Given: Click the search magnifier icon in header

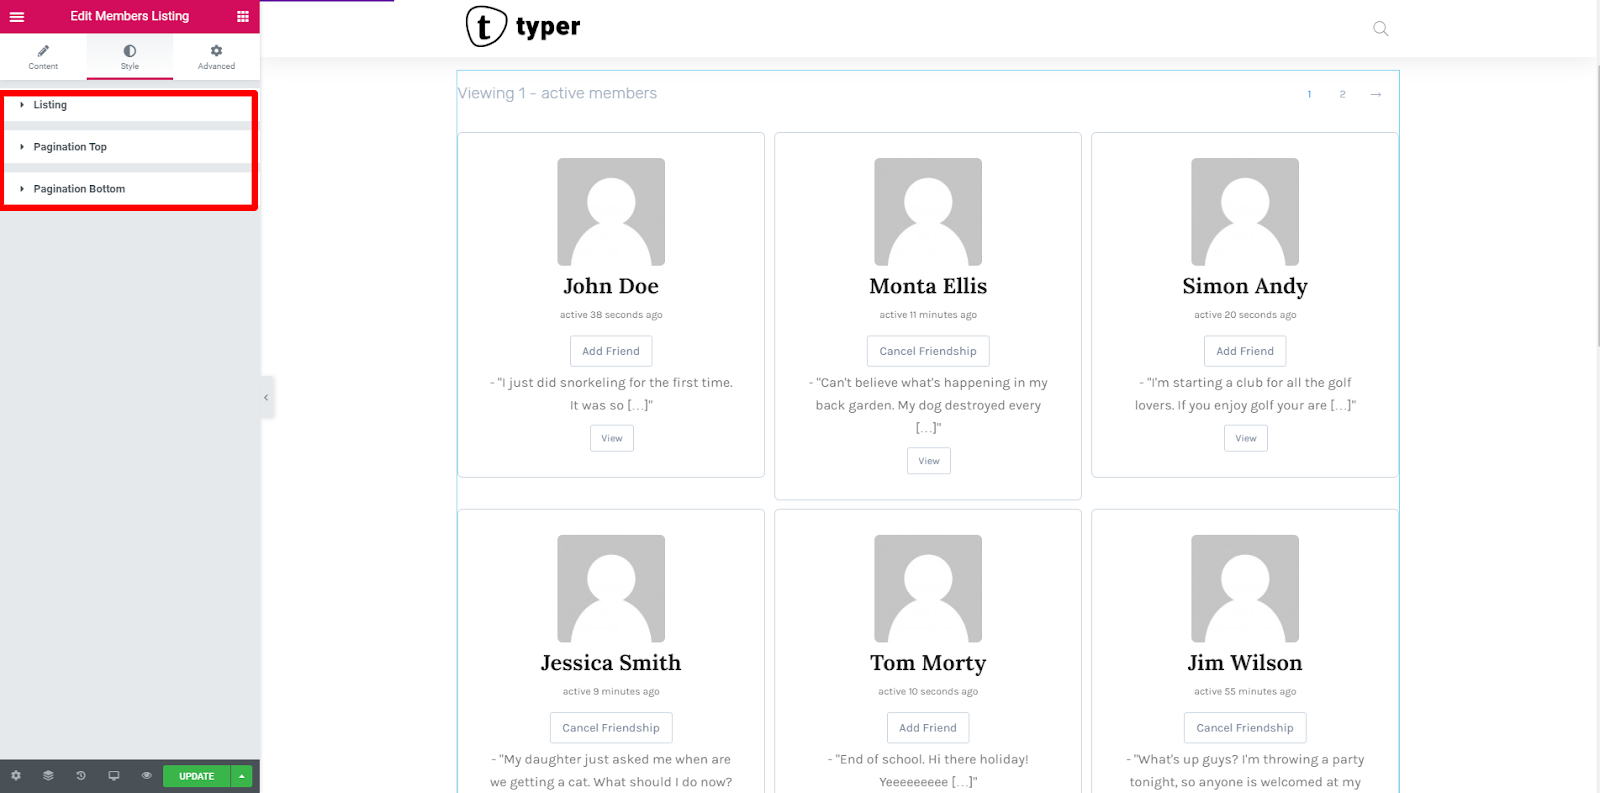Looking at the screenshot, I should coord(1381,28).
